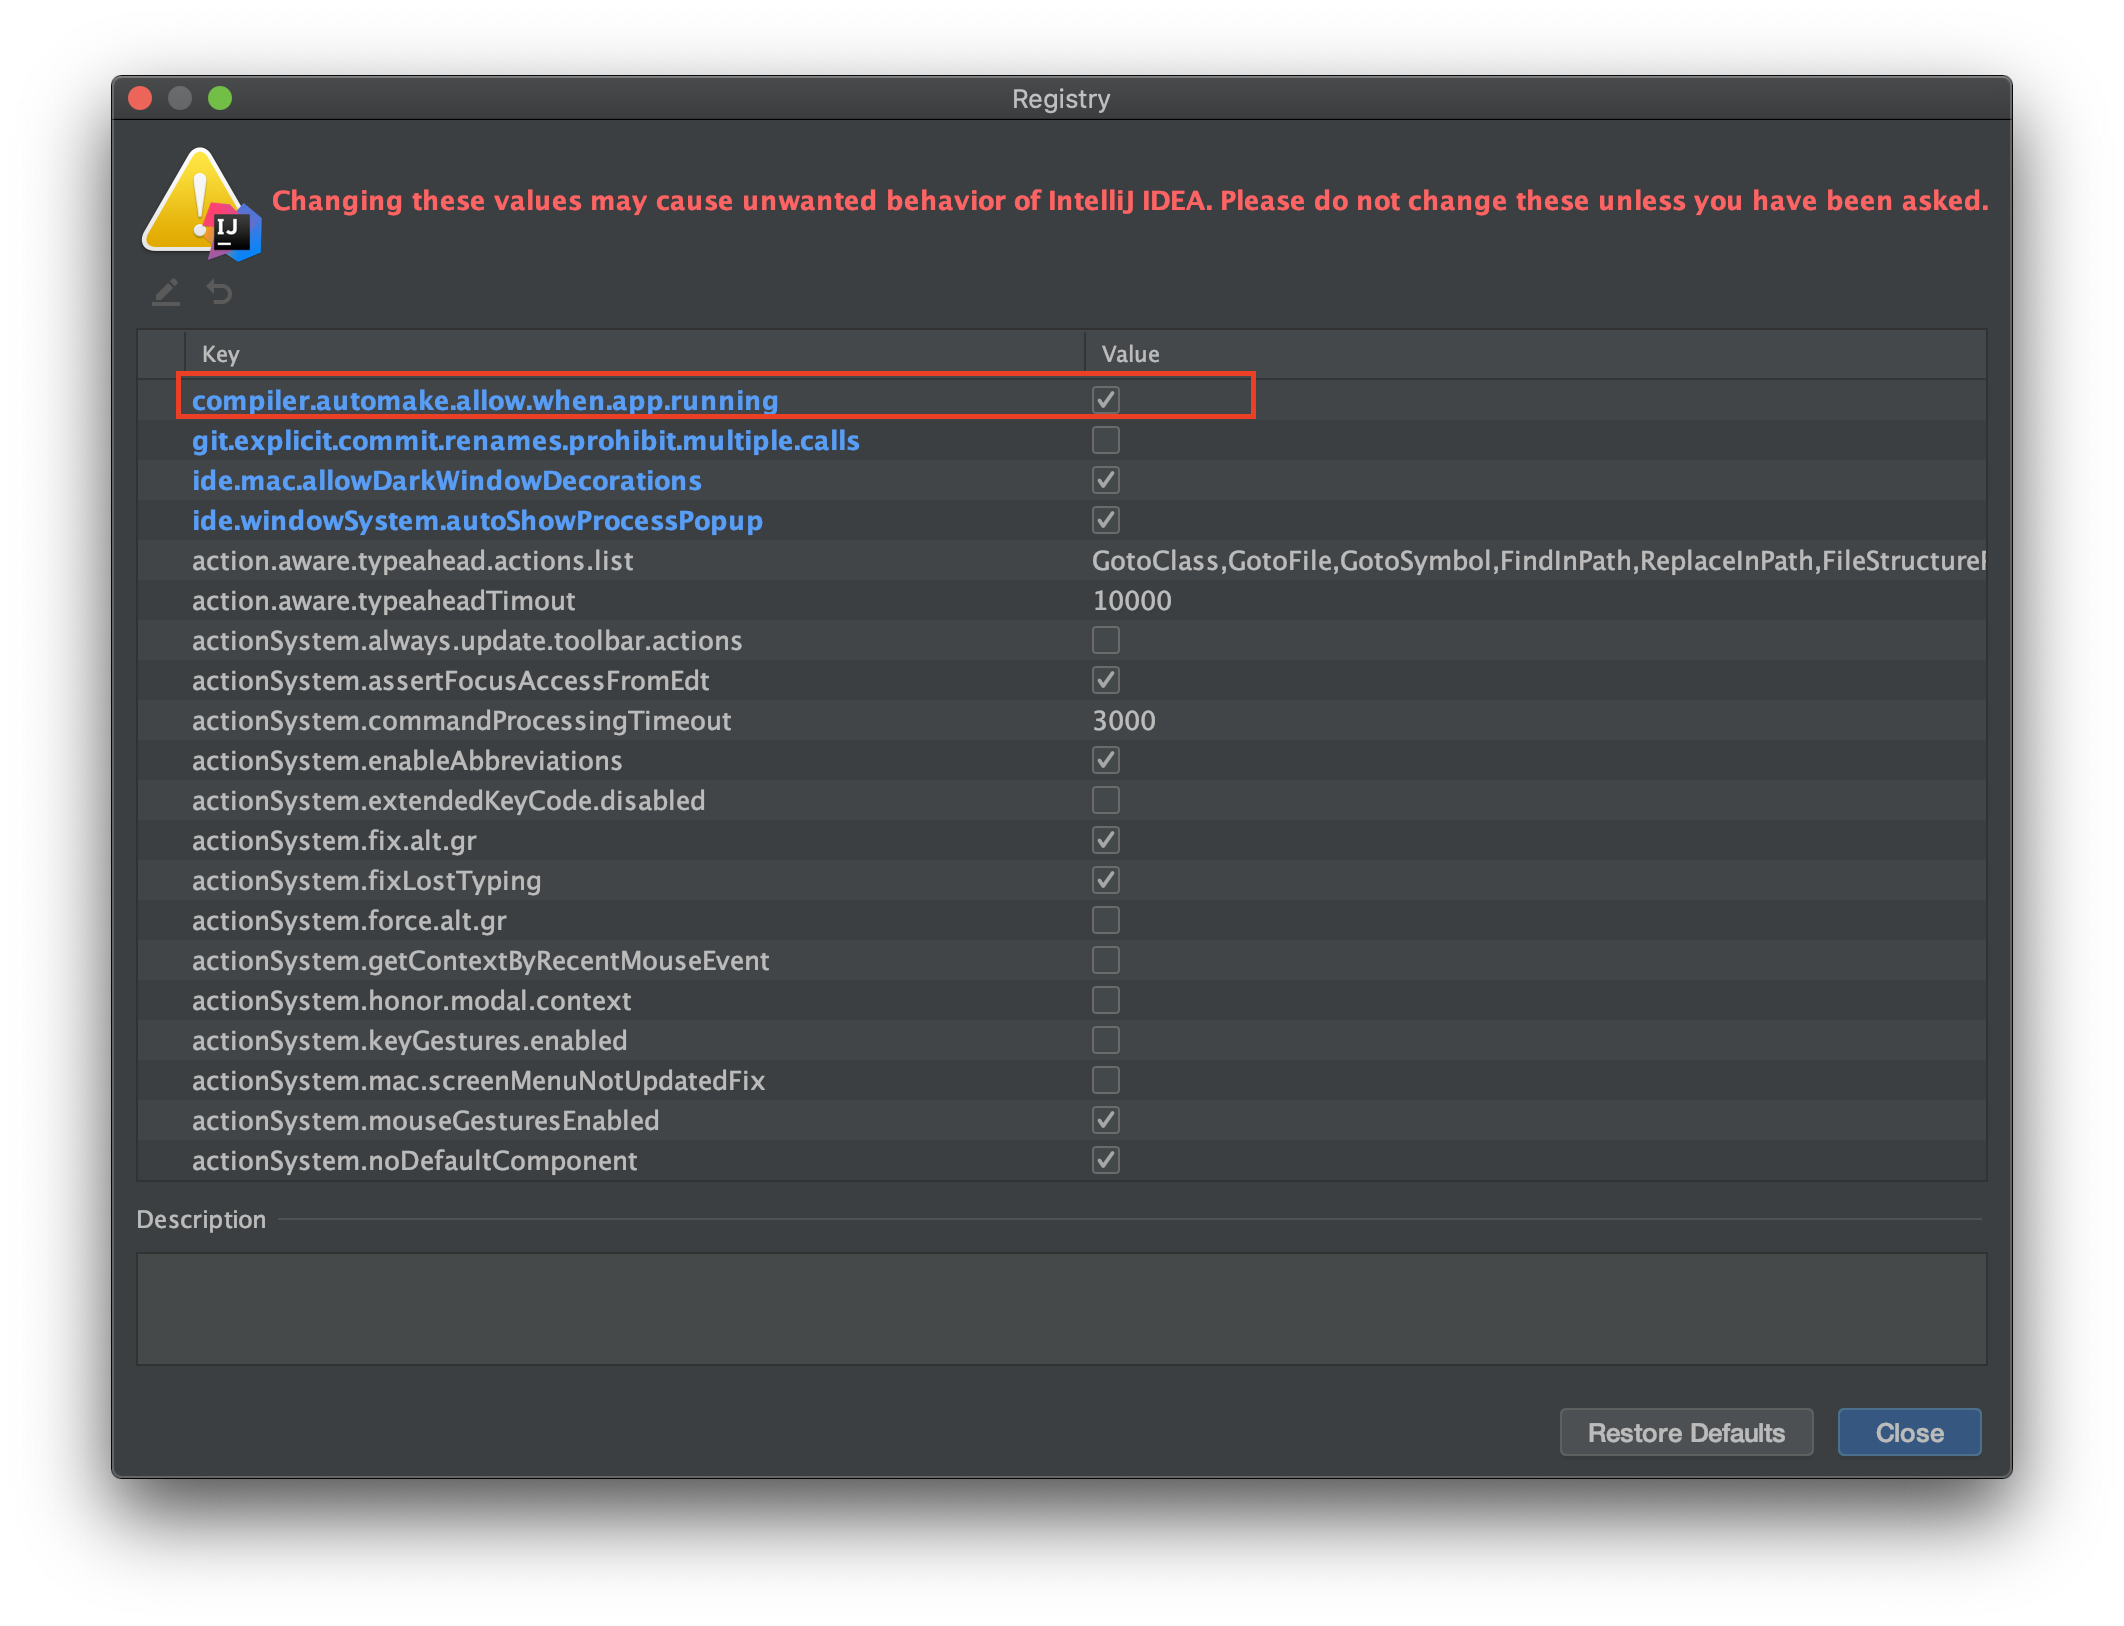Click the Close button
This screenshot has height=1626, width=2124.
[x=1908, y=1432]
